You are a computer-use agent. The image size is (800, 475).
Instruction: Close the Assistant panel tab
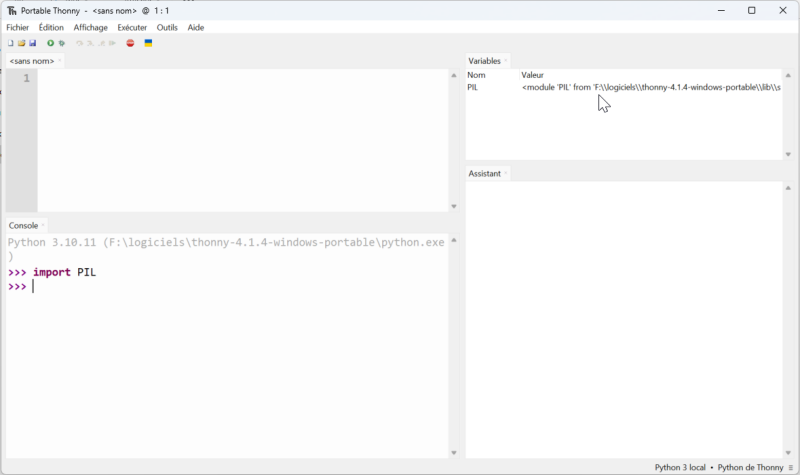coord(506,173)
